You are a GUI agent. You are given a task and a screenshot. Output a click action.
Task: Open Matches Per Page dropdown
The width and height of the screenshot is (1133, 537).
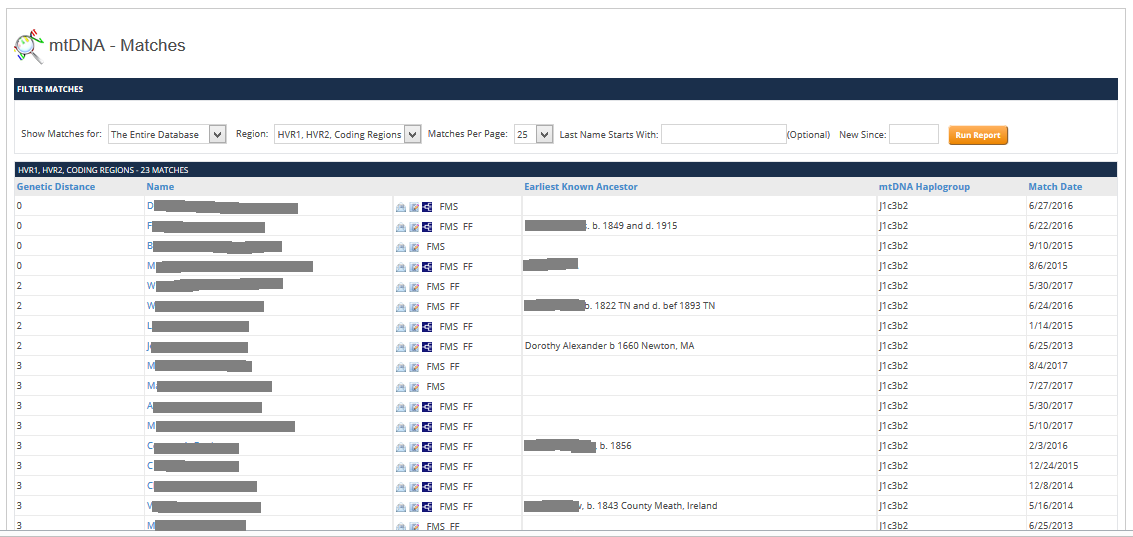534,134
